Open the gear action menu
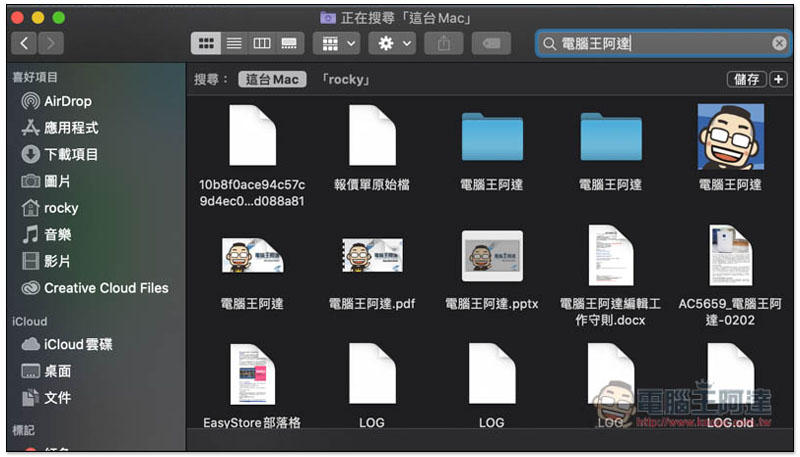The image size is (800, 457). point(392,43)
